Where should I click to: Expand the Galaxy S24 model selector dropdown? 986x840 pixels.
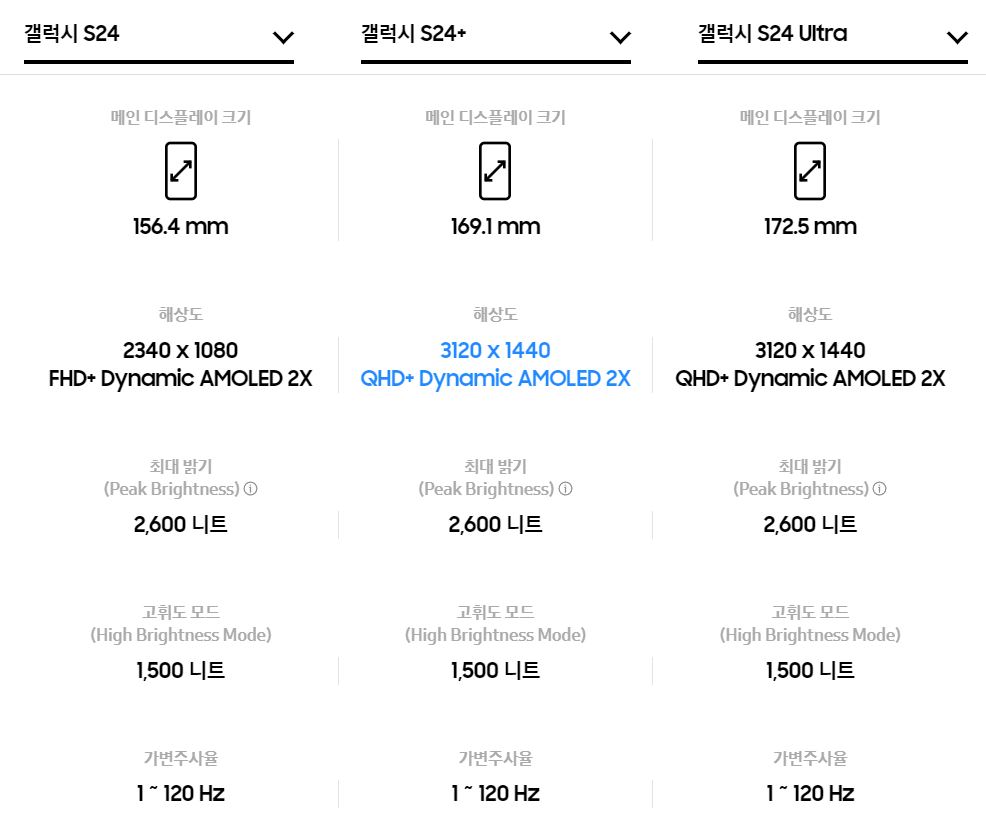pyautogui.click(x=283, y=37)
